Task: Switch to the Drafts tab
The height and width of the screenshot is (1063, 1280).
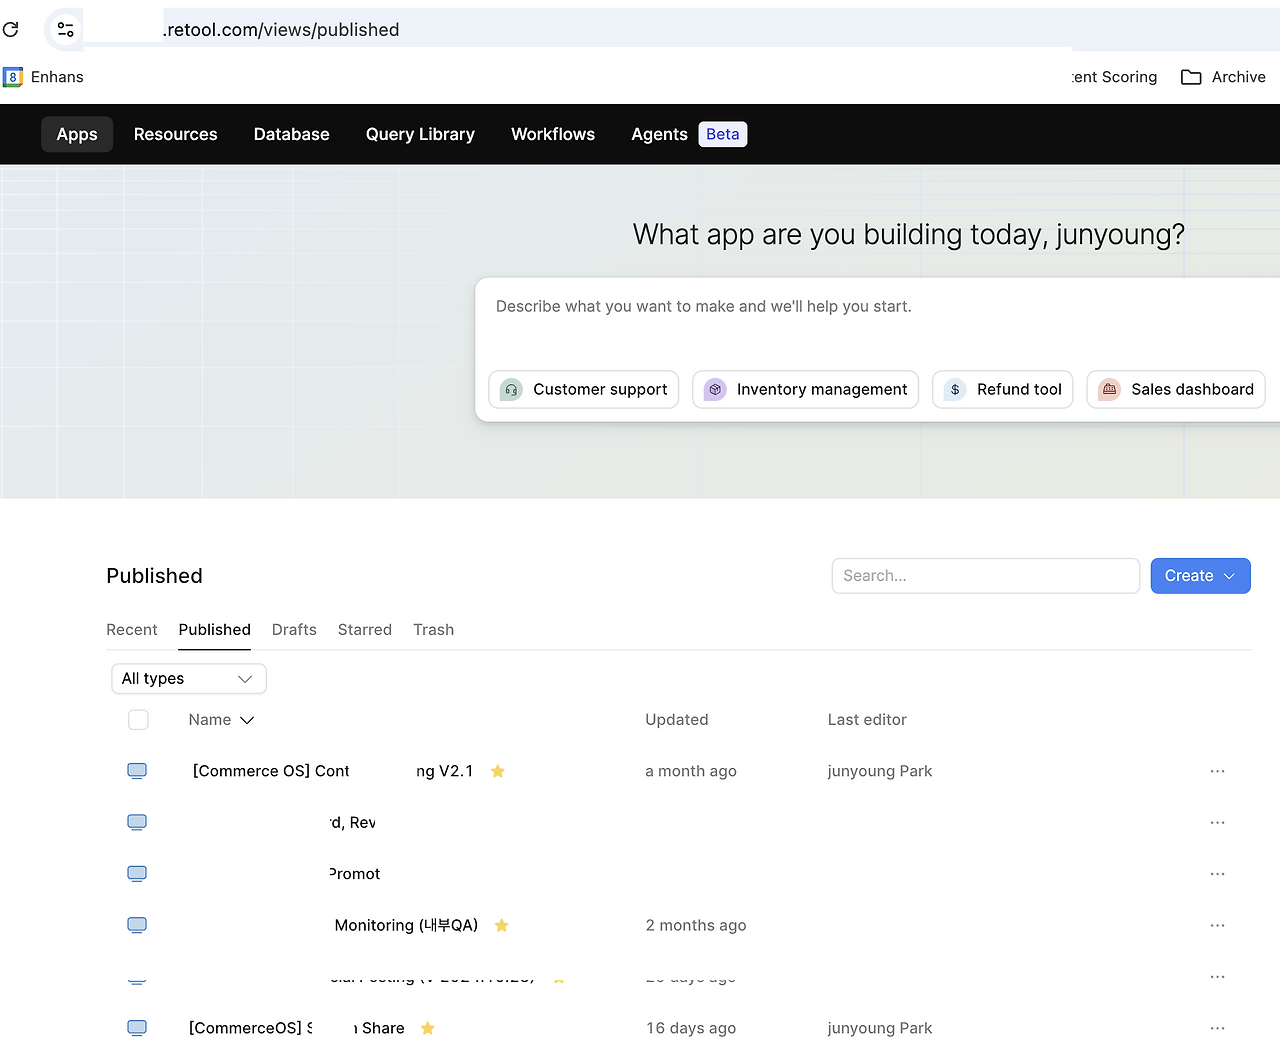Action: [x=294, y=630]
